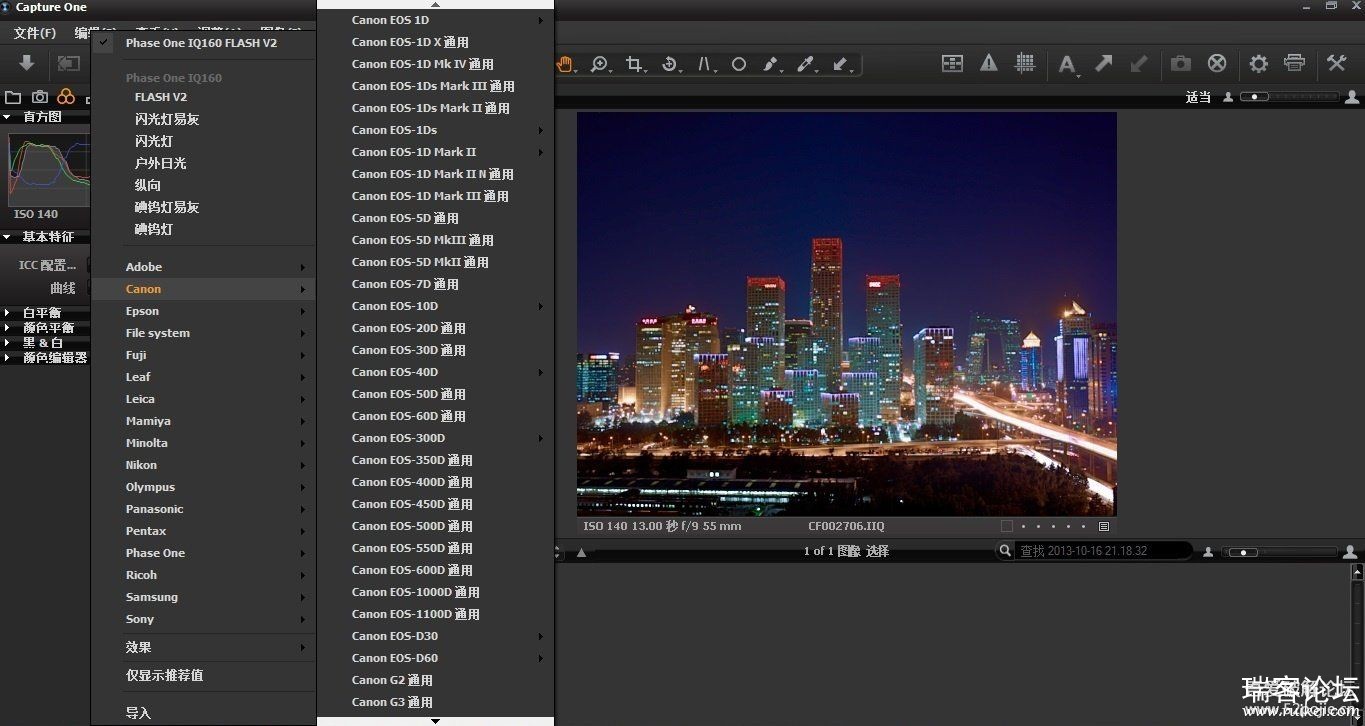Open the 效果 effects submenu
Screen dimensions: 1365x726
(204, 647)
